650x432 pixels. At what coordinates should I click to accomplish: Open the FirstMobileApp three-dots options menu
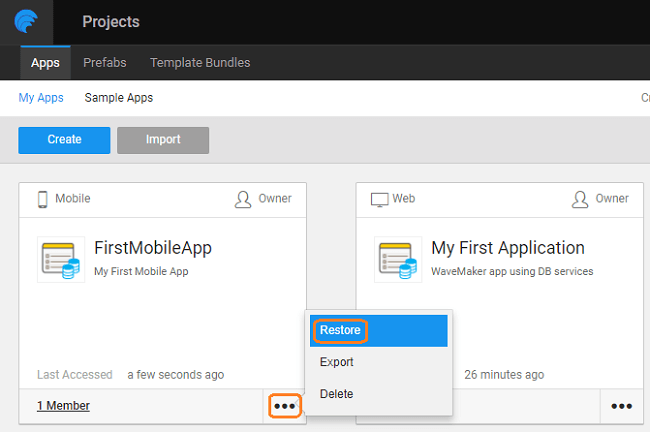285,406
